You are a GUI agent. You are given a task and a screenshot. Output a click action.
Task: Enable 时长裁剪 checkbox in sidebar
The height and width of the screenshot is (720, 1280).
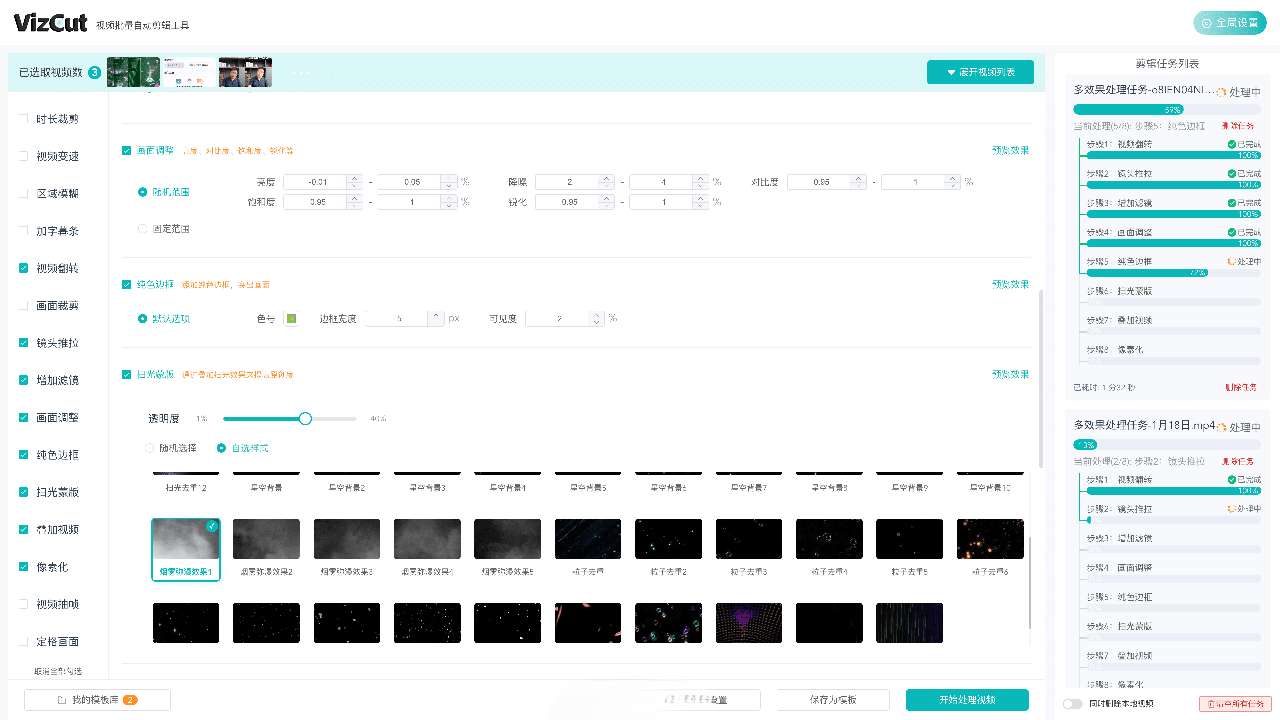[x=24, y=119]
